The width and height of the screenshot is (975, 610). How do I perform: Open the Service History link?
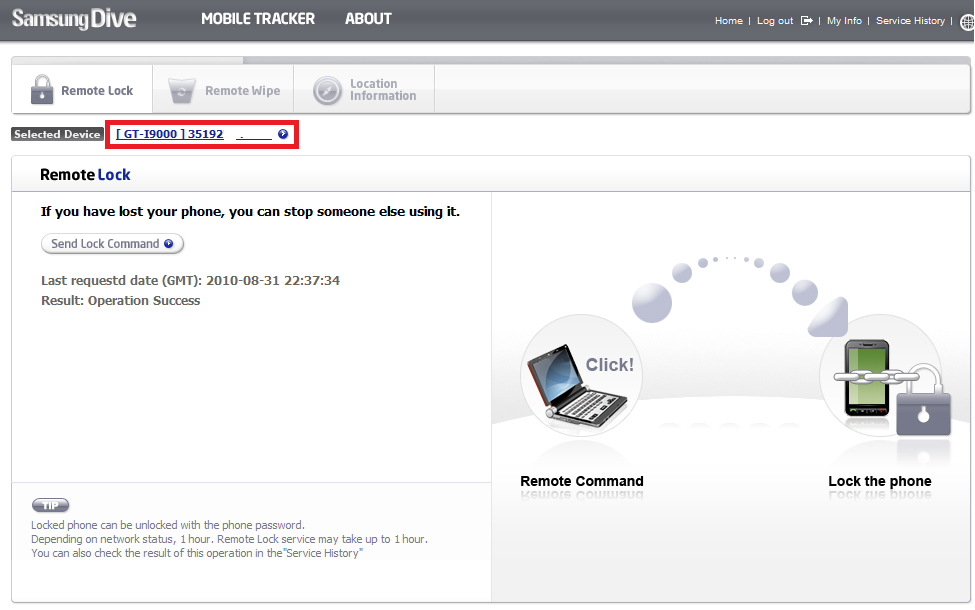click(910, 21)
